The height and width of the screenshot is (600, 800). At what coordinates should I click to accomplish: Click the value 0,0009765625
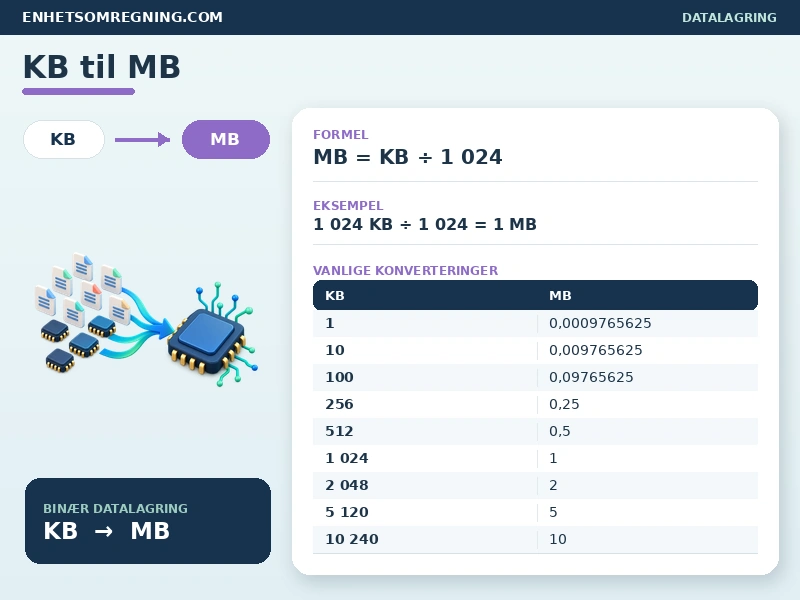coord(600,323)
